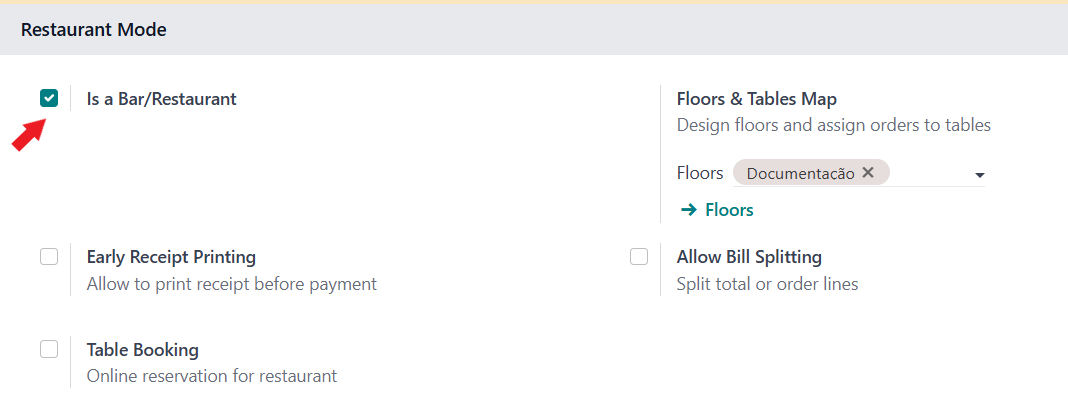Uncheck the Is a Bar/Restaurant checkbox

(49, 99)
